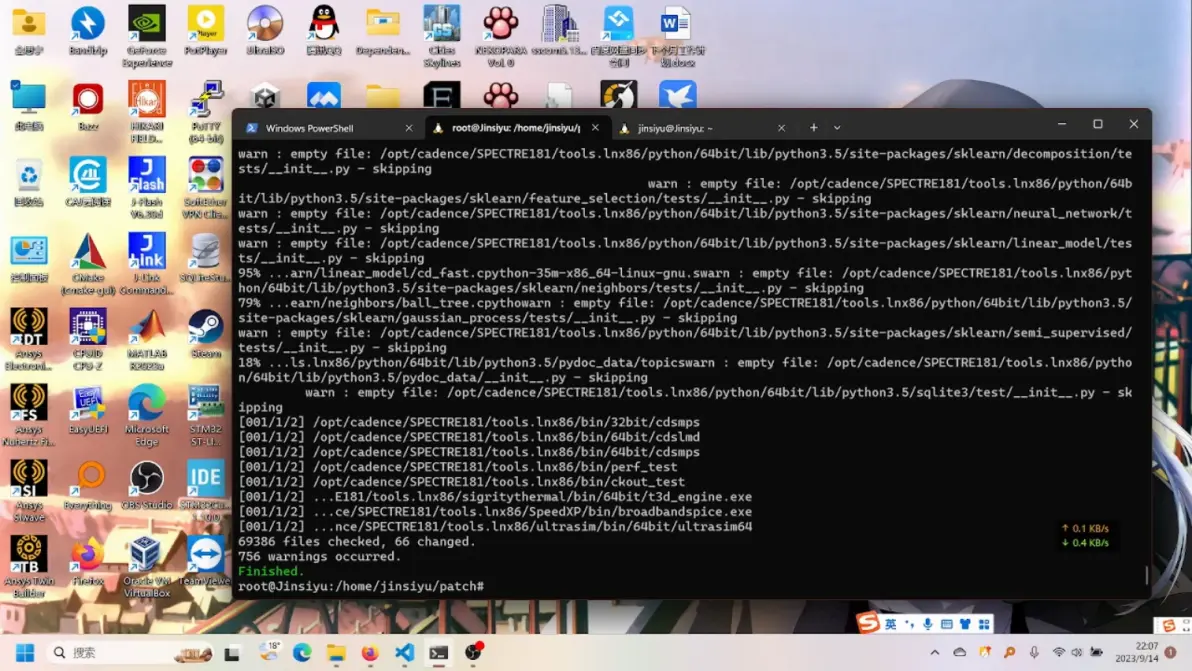This screenshot has height=671, width=1192.
Task: Launch Oracle VM VirtualBox icon
Action: point(146,566)
